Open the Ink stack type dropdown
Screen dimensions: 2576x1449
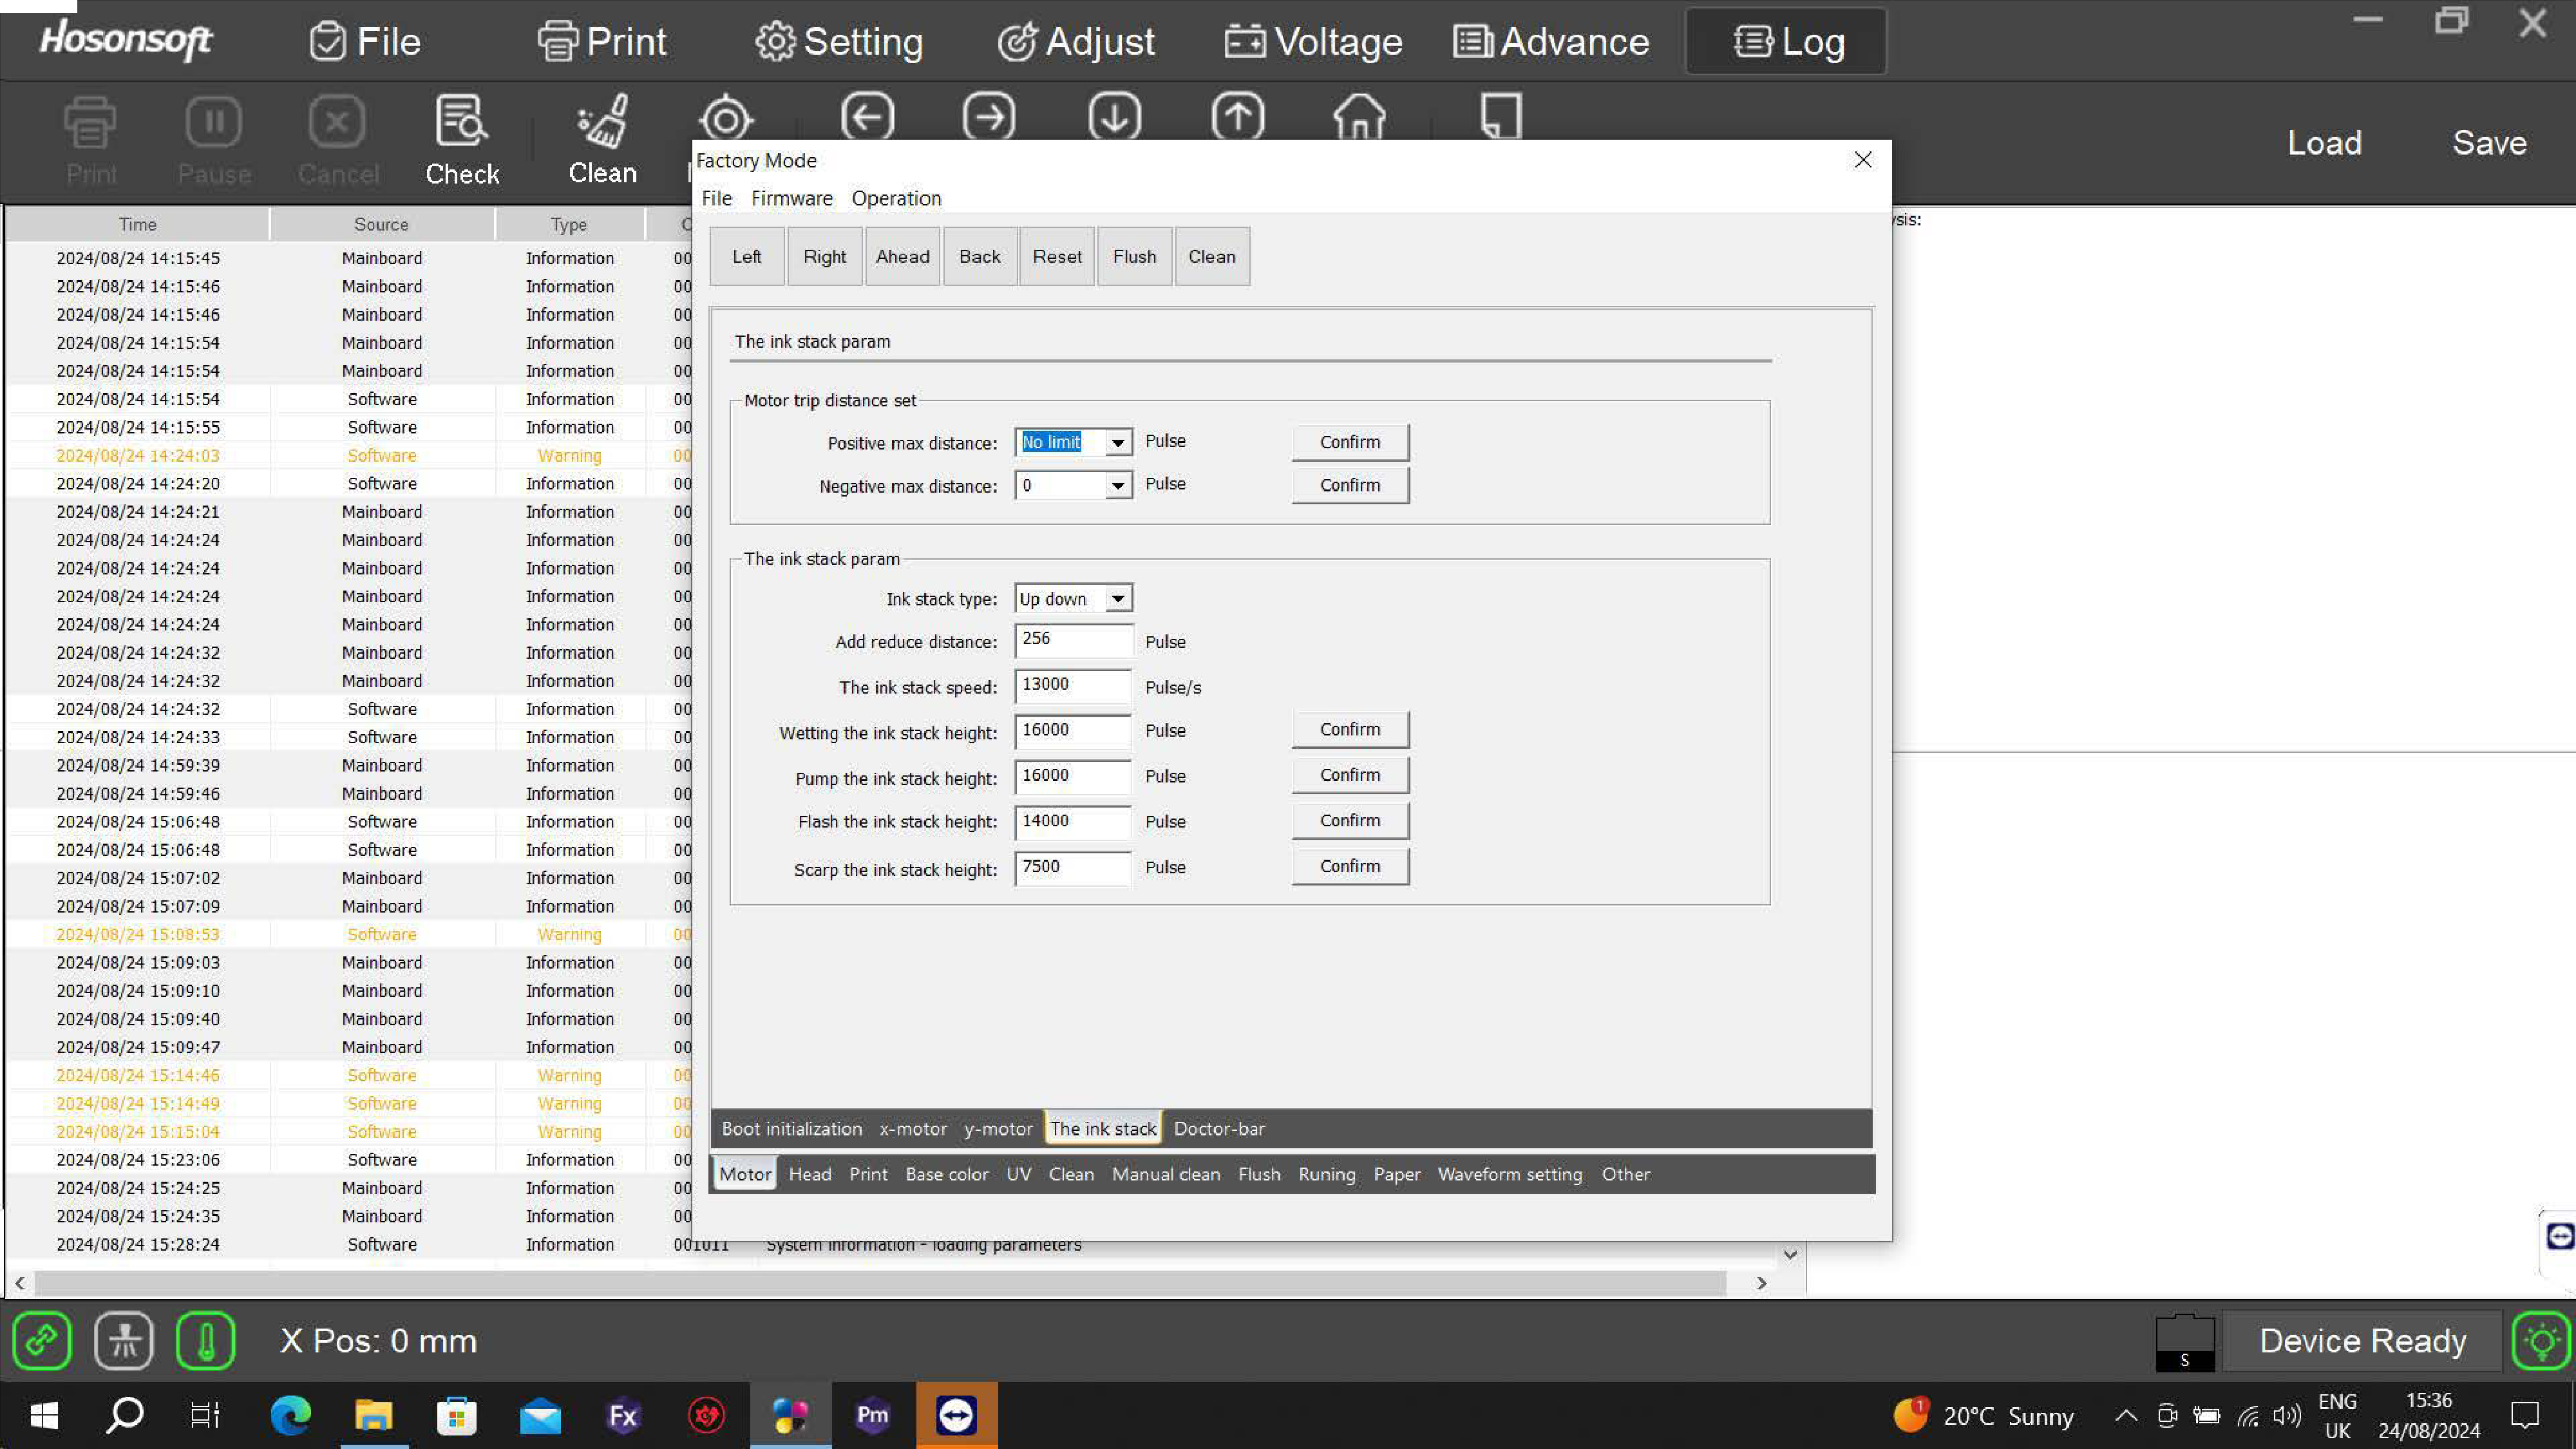click(1118, 599)
